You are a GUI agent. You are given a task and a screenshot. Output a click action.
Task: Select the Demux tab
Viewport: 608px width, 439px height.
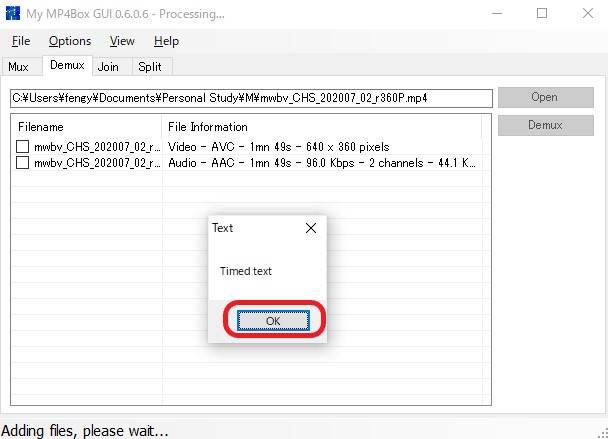point(67,65)
